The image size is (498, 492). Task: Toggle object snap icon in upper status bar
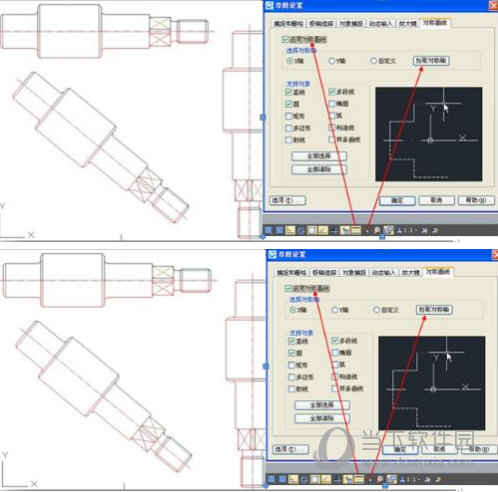point(312,230)
